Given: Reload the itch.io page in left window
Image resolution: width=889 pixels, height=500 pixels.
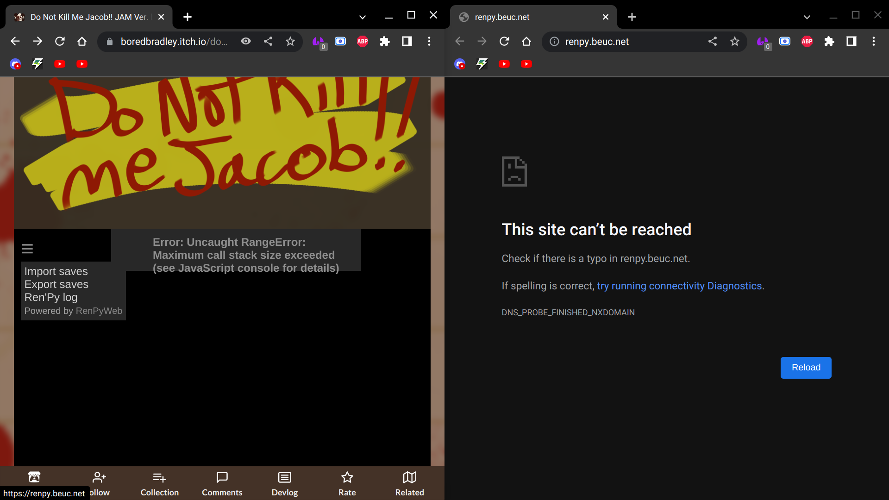Looking at the screenshot, I should pyautogui.click(x=60, y=41).
